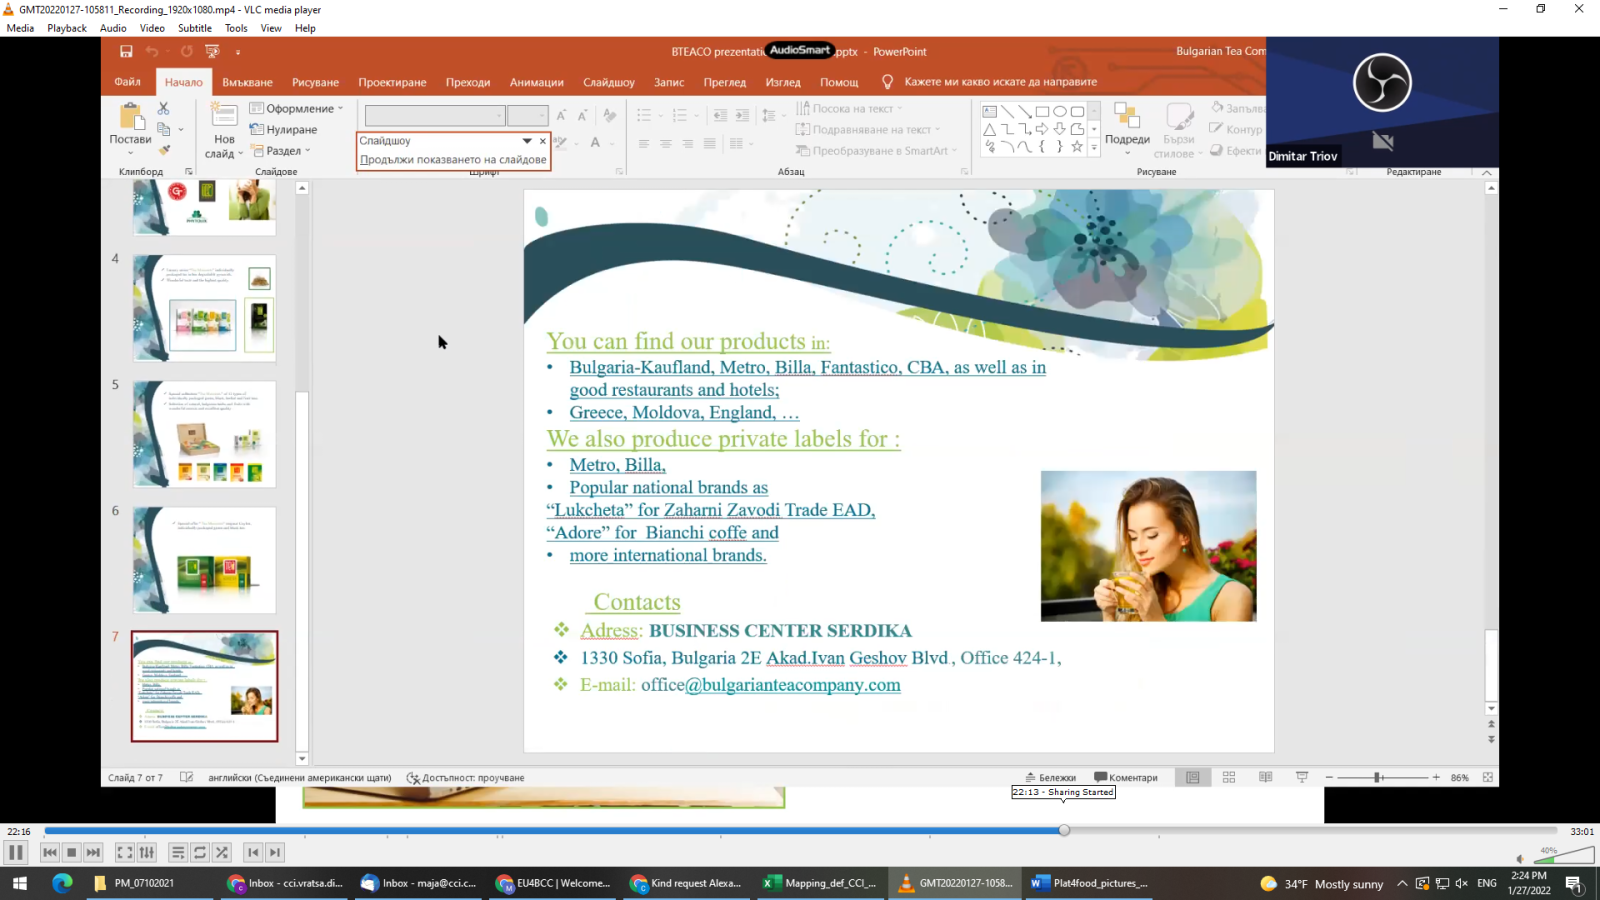The height and width of the screenshot is (900, 1600).
Task: Click VLC previous chapter button
Action: 253,852
